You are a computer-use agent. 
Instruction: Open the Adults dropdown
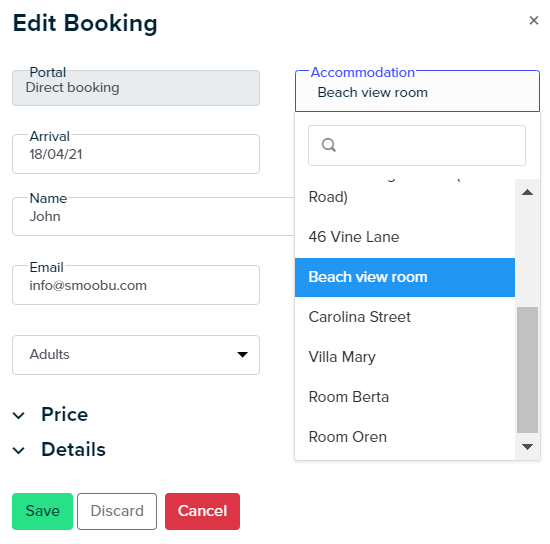pyautogui.click(x=136, y=355)
